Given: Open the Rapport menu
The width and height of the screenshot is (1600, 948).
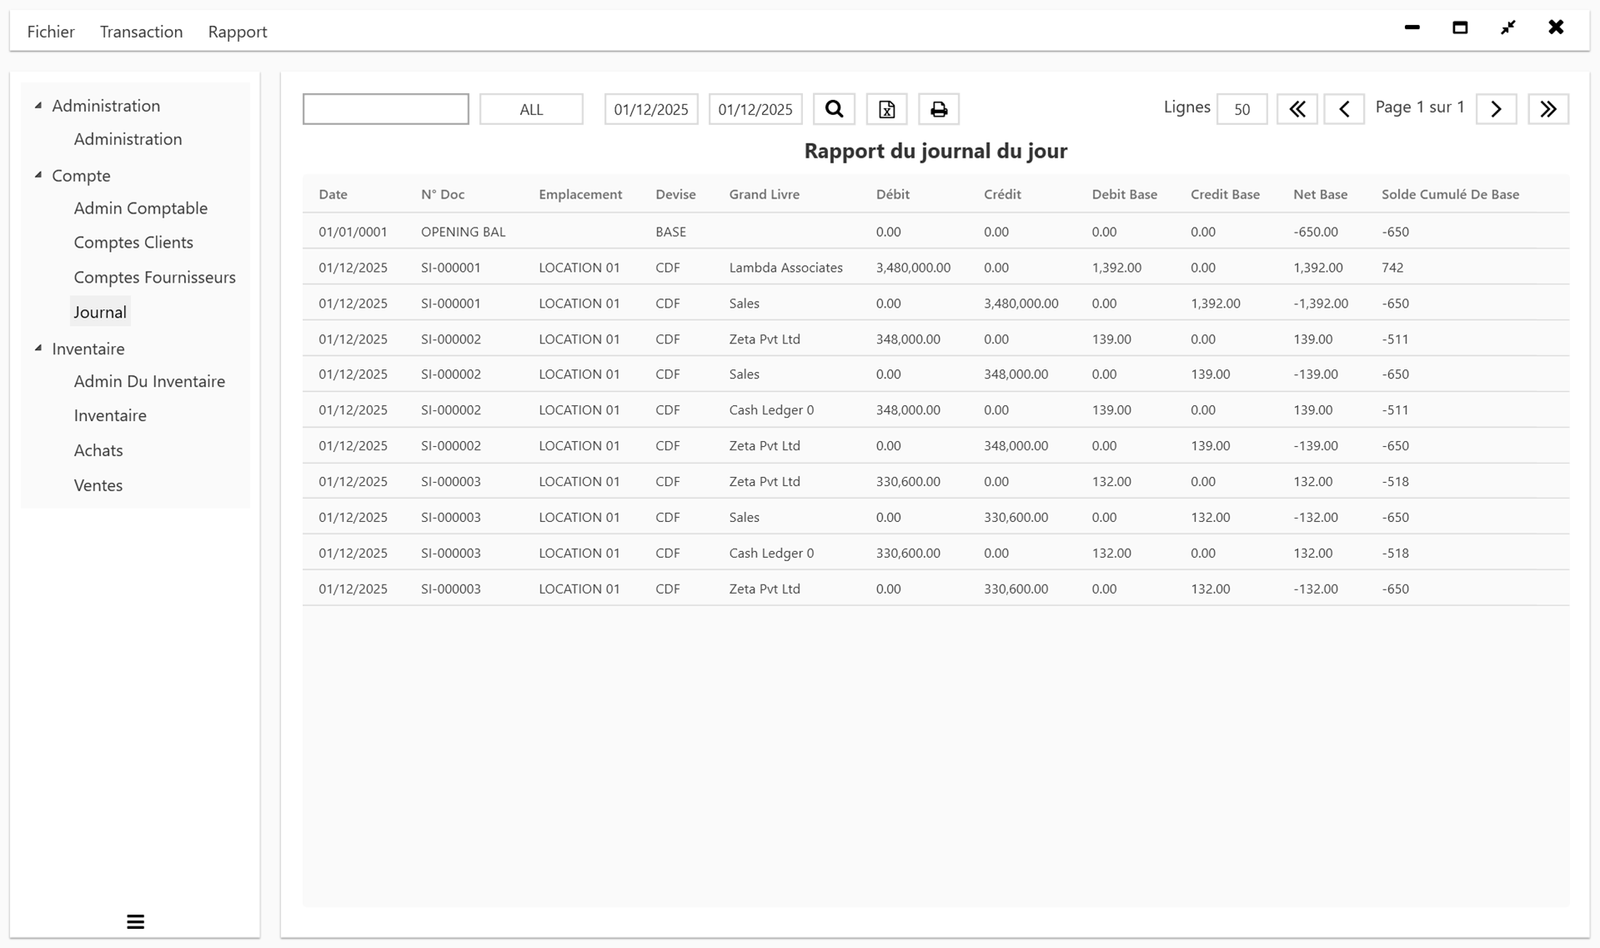Looking at the screenshot, I should [237, 31].
